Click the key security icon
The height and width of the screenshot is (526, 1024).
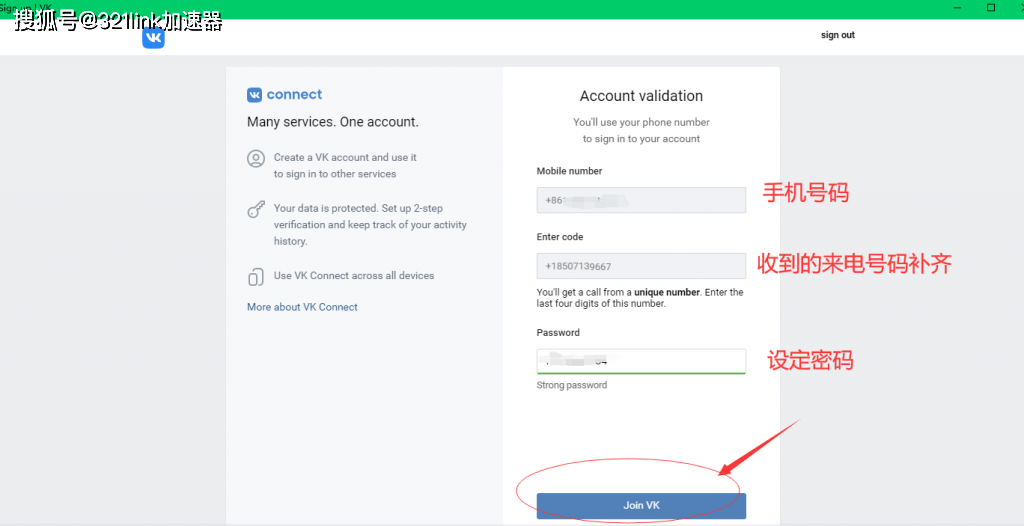(x=256, y=210)
